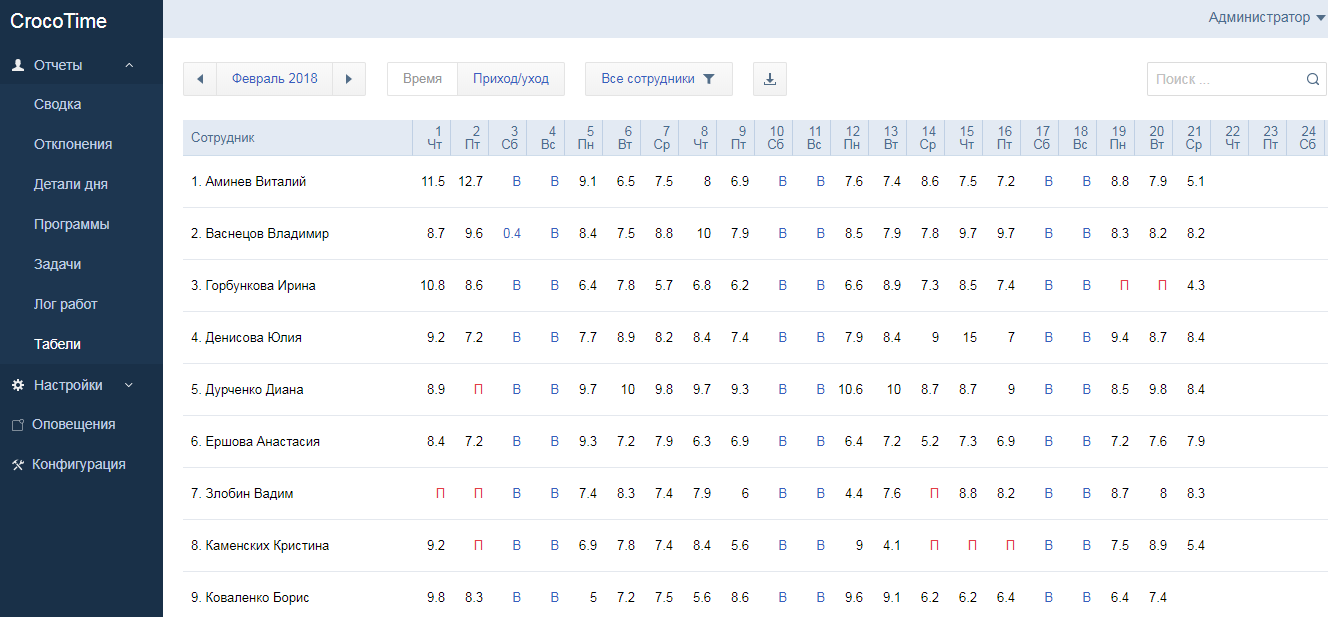Open the Администратор user menu
Screen dimensions: 1328x617
click(1266, 17)
